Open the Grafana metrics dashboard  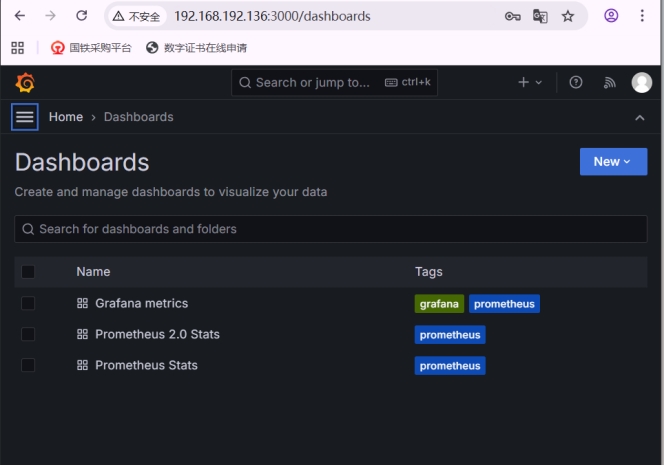click(x=141, y=303)
